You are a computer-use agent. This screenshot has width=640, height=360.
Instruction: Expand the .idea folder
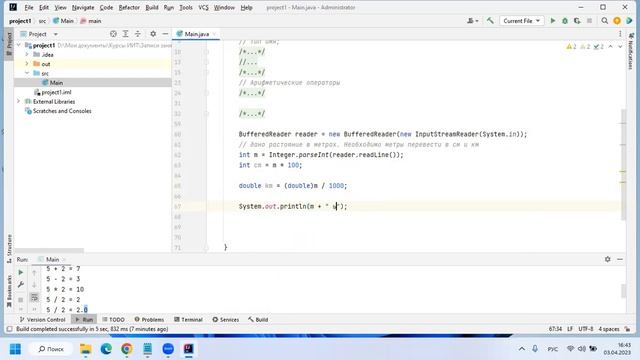[27, 54]
